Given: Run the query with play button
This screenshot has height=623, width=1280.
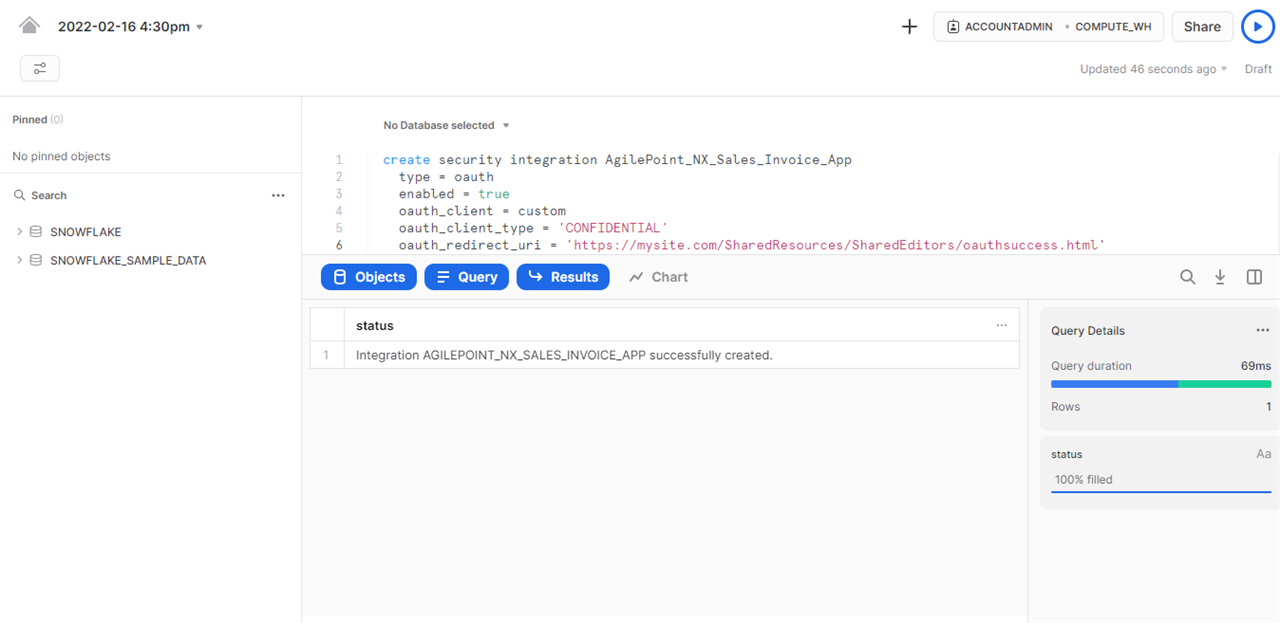Looking at the screenshot, I should [x=1258, y=27].
